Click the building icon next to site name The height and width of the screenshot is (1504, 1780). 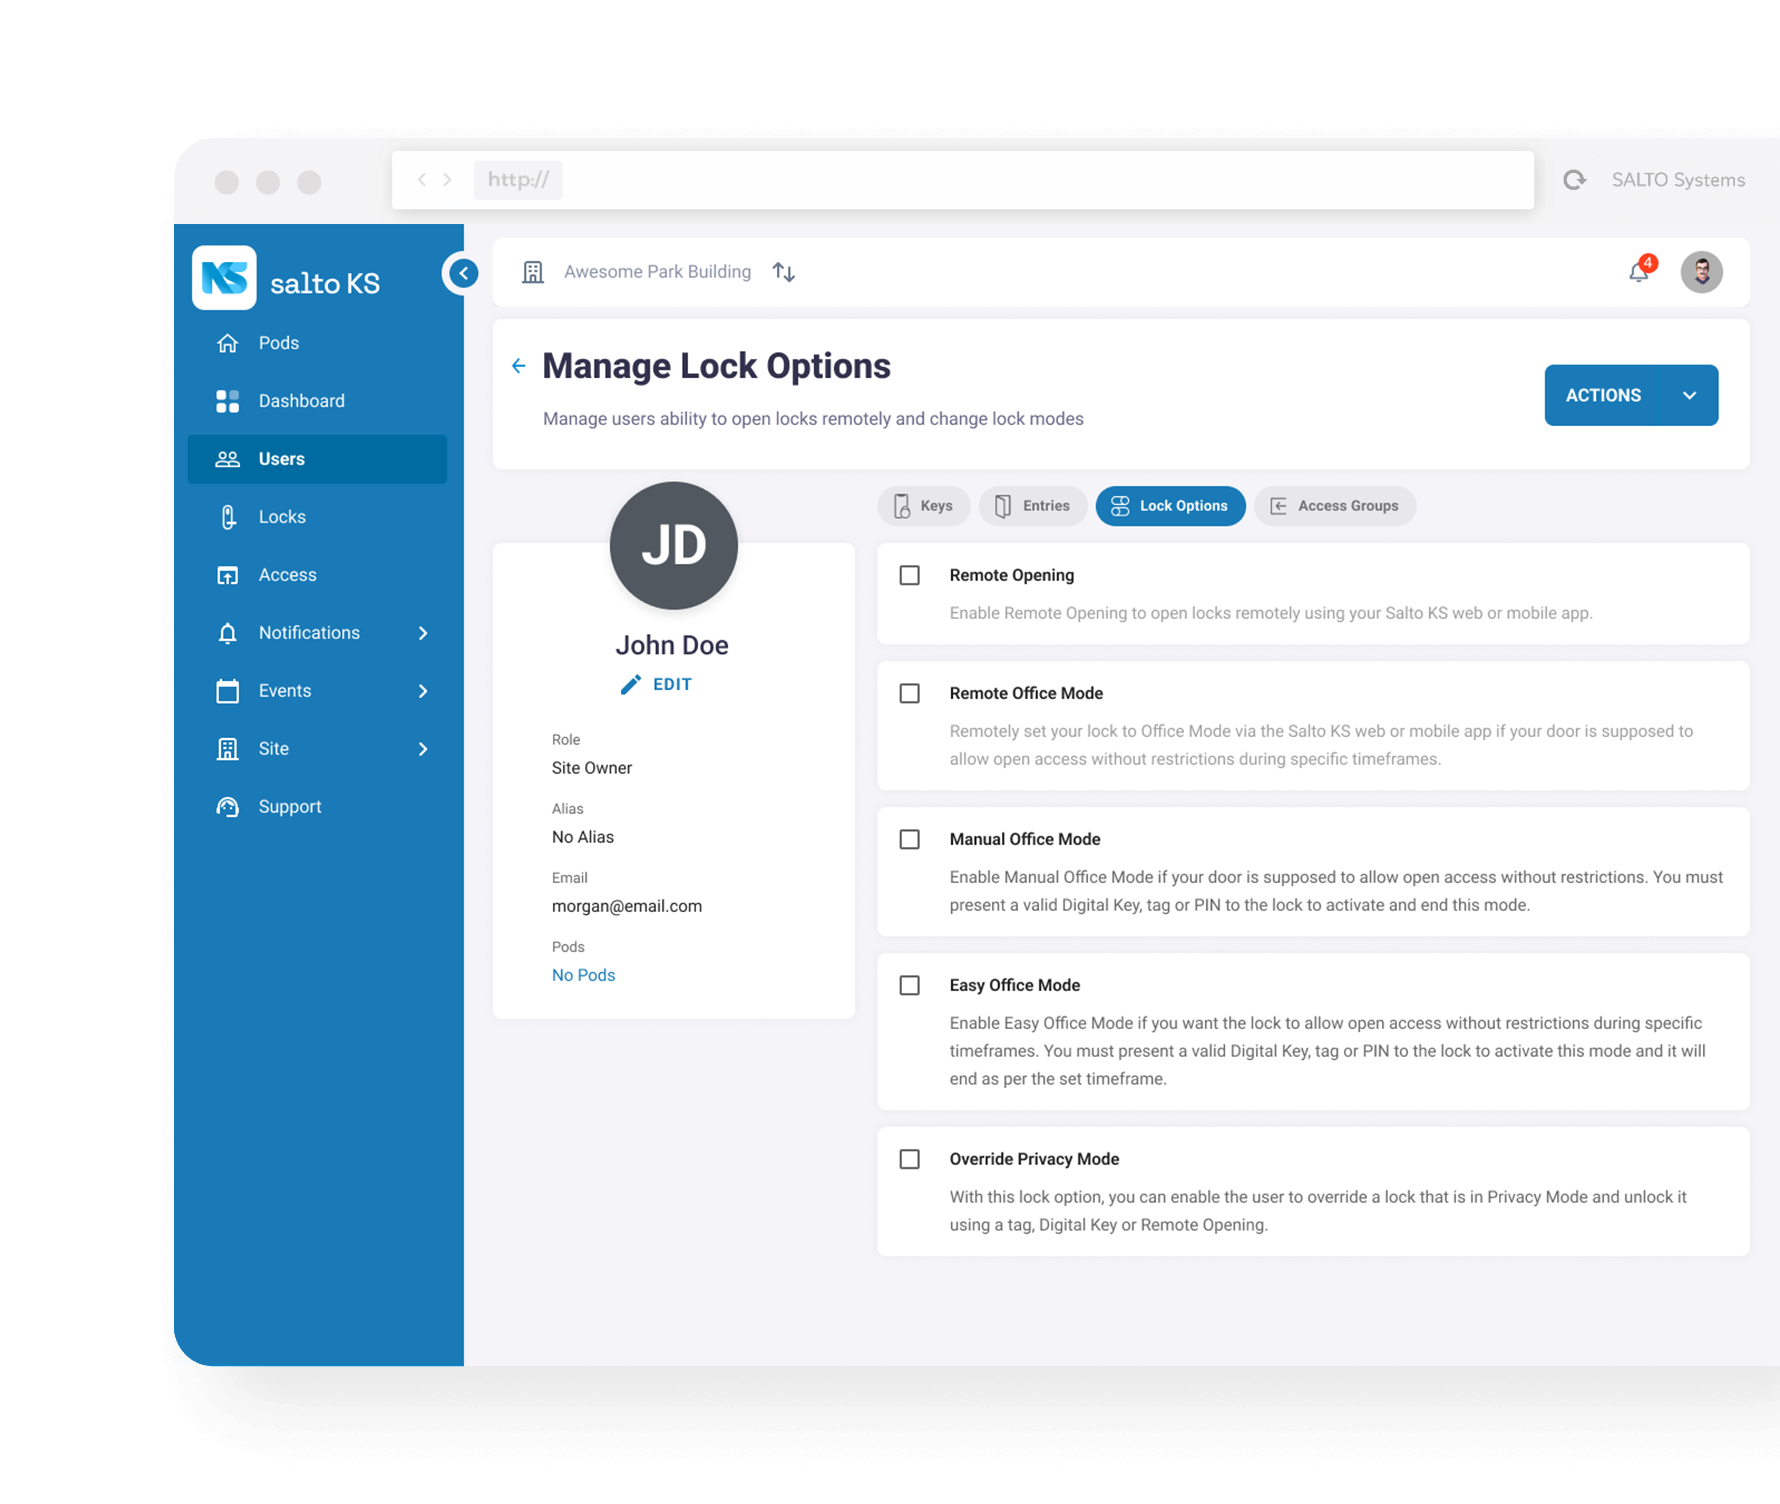click(x=533, y=272)
